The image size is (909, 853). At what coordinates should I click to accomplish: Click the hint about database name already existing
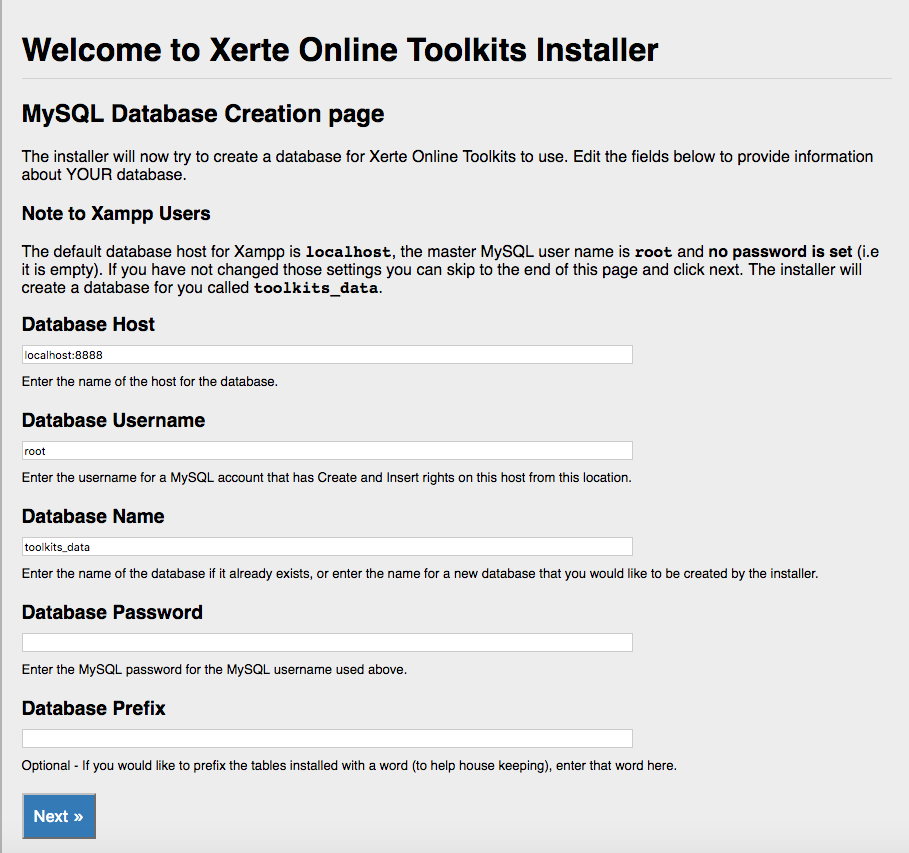pyautogui.click(x=420, y=573)
